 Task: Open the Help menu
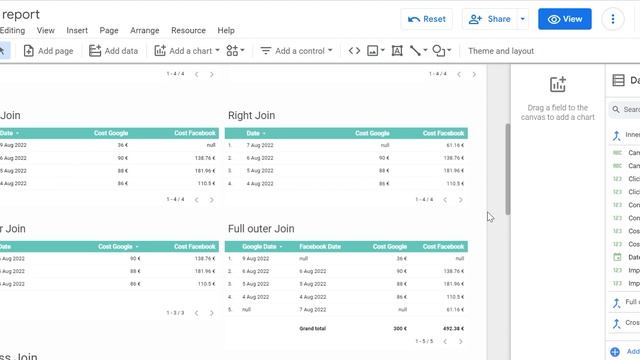point(226,31)
